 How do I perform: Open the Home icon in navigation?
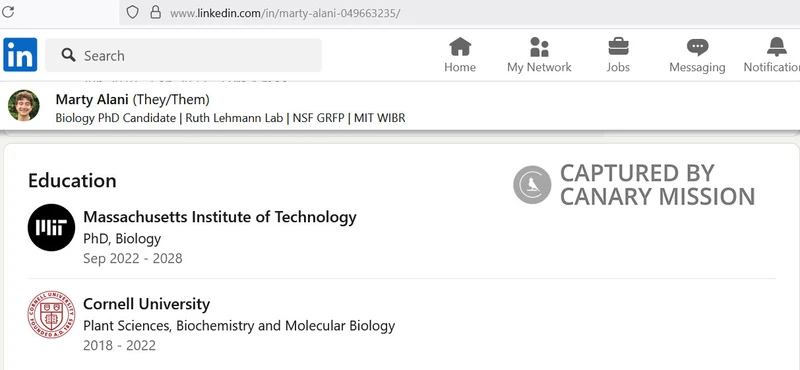(460, 47)
